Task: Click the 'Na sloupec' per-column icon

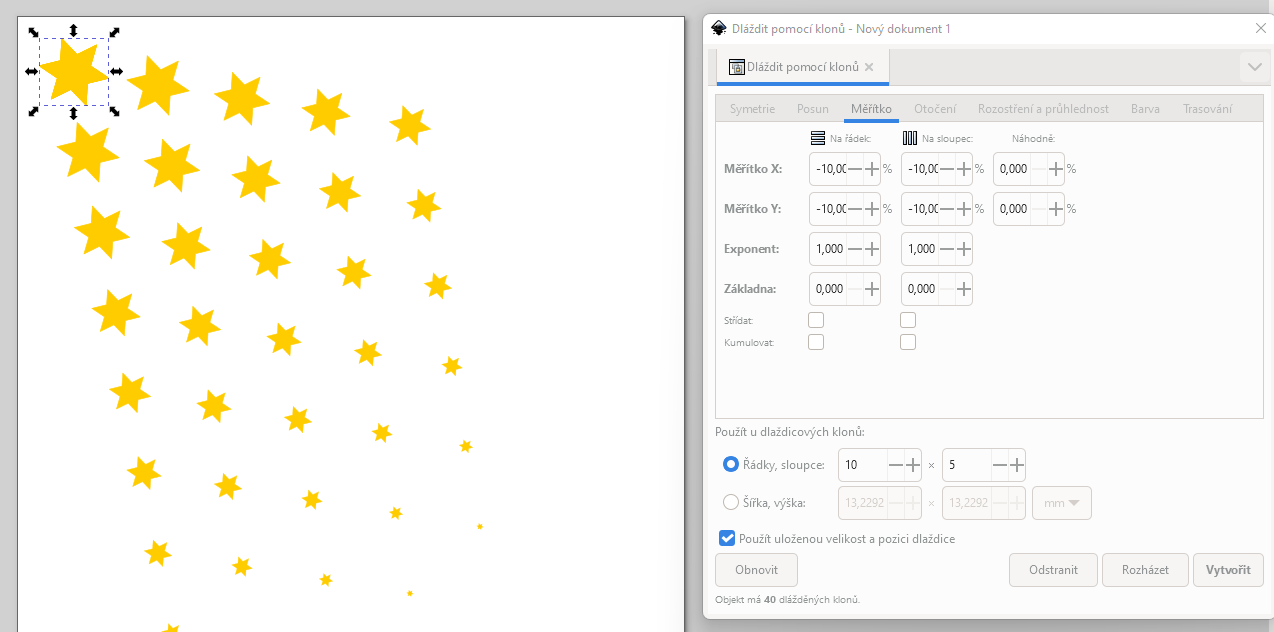Action: click(x=908, y=138)
